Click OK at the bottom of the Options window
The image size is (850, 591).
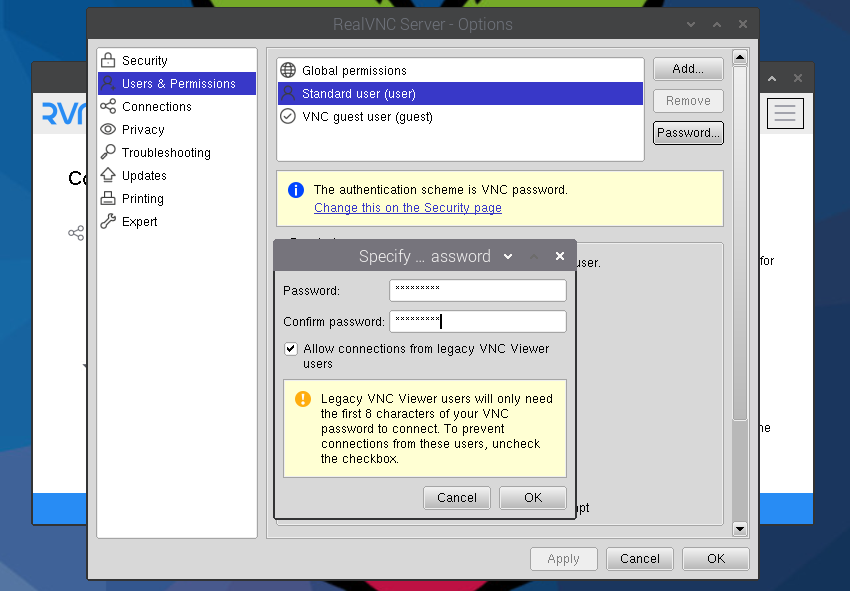(x=716, y=559)
